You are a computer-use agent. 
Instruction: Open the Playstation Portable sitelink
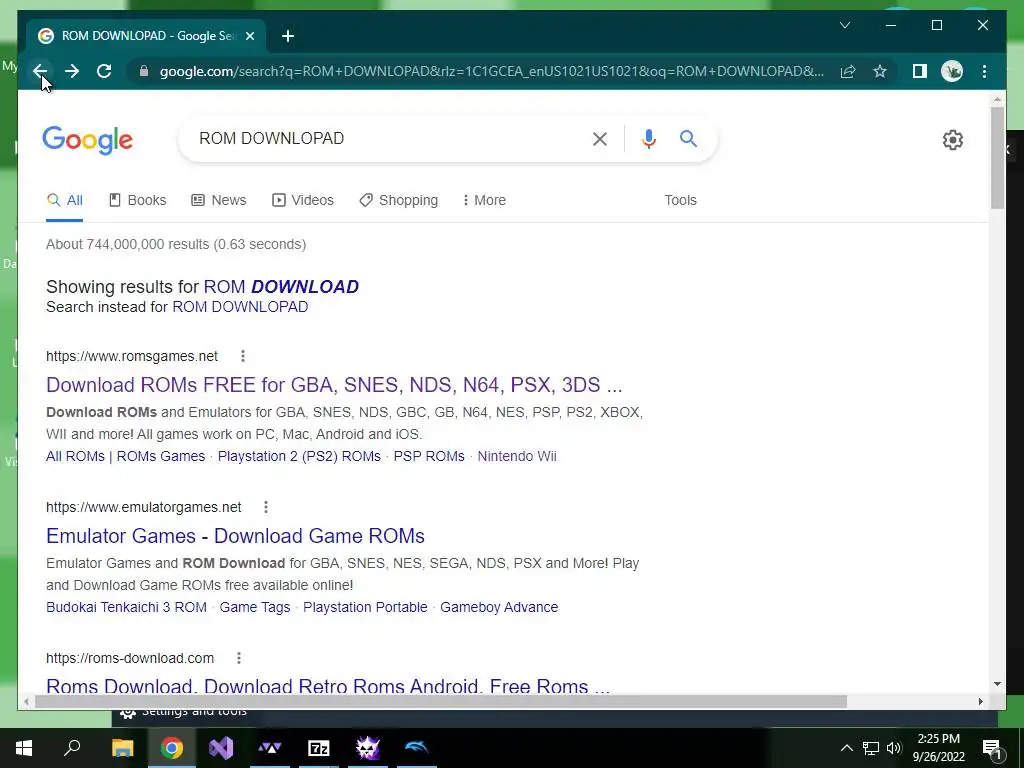coord(365,607)
